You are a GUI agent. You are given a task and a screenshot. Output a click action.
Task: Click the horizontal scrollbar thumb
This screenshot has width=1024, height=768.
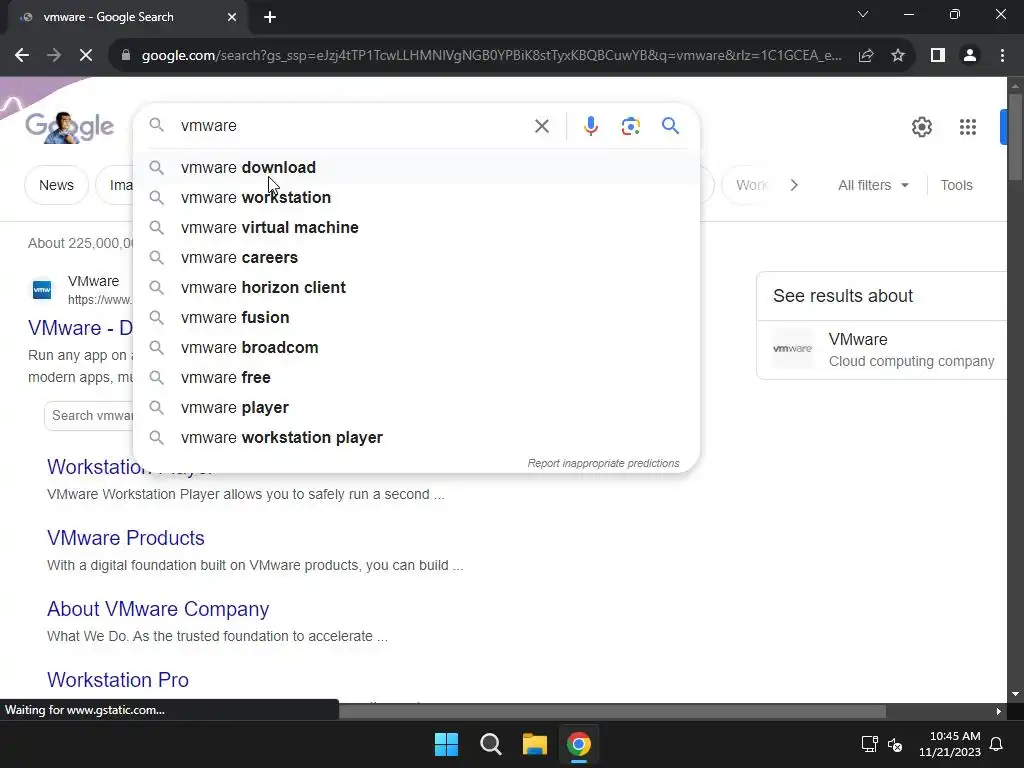(x=613, y=712)
